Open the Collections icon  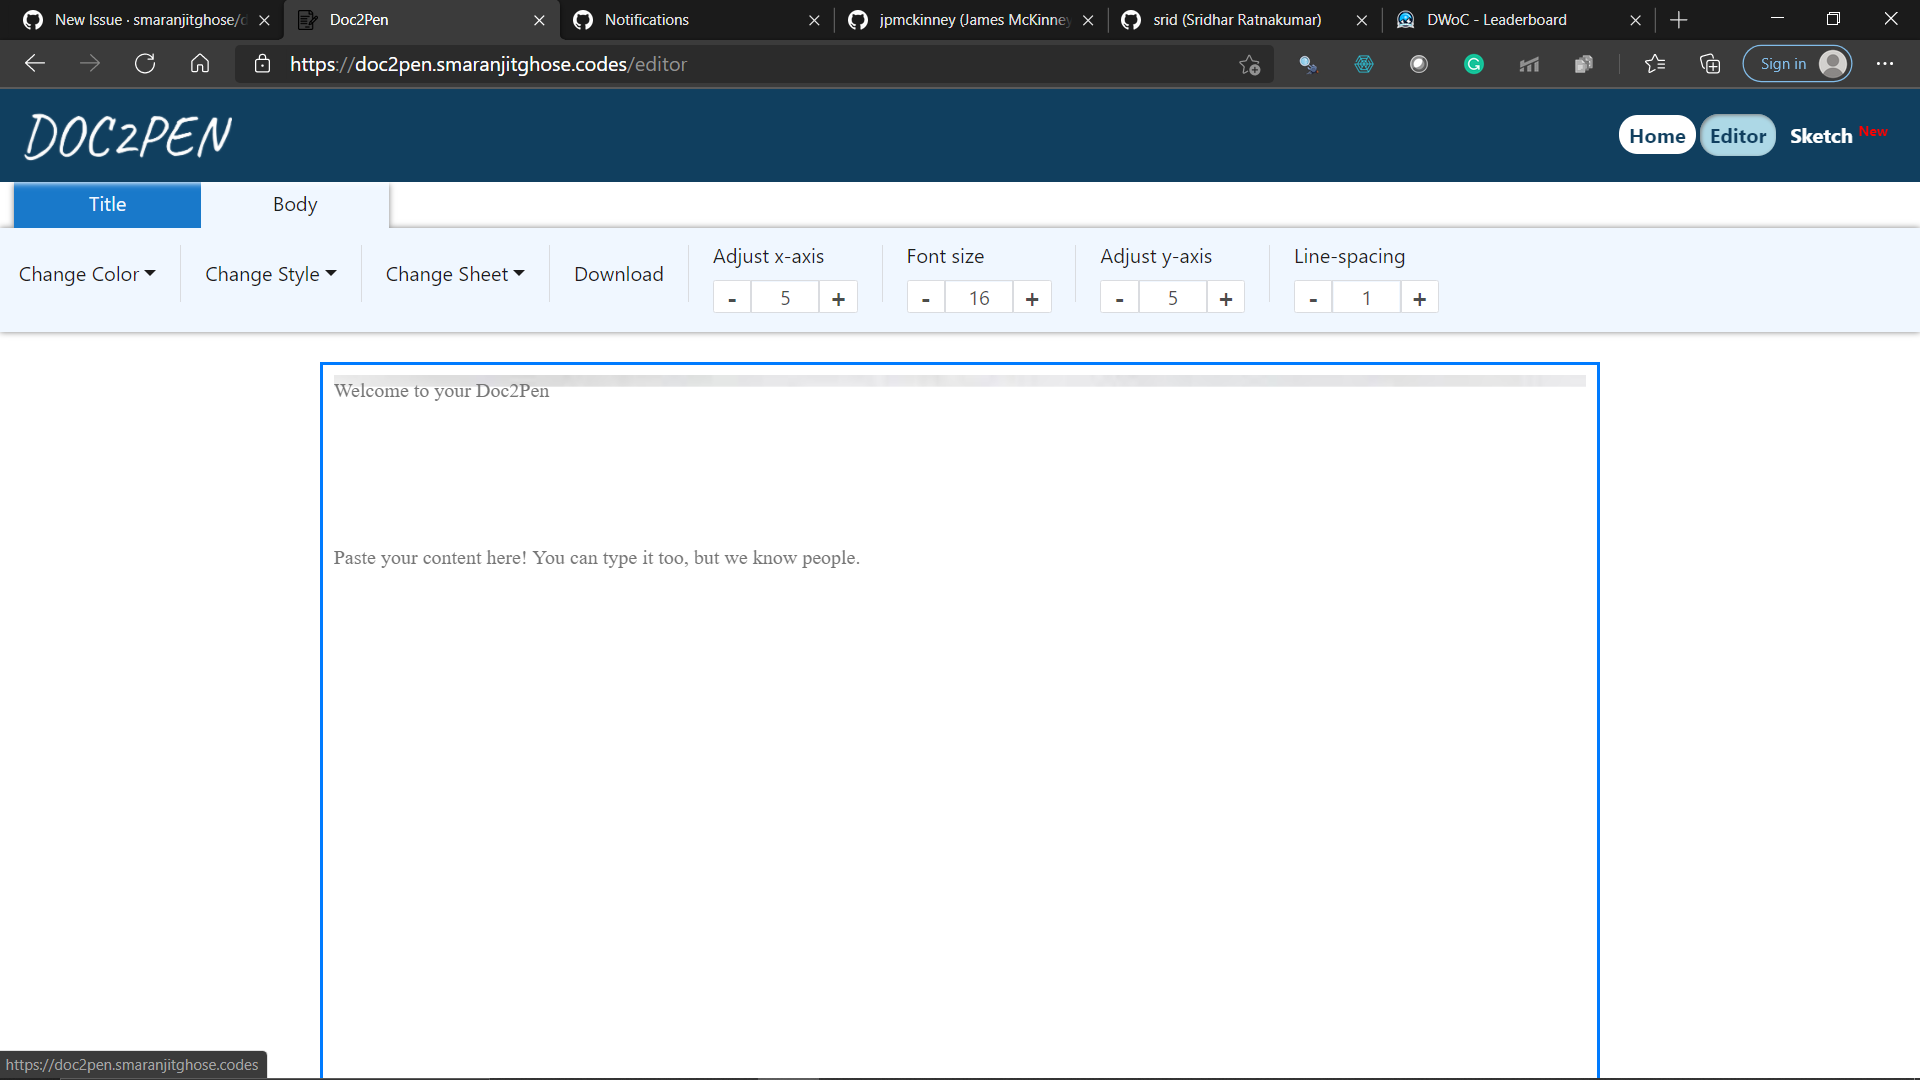[x=1710, y=64]
